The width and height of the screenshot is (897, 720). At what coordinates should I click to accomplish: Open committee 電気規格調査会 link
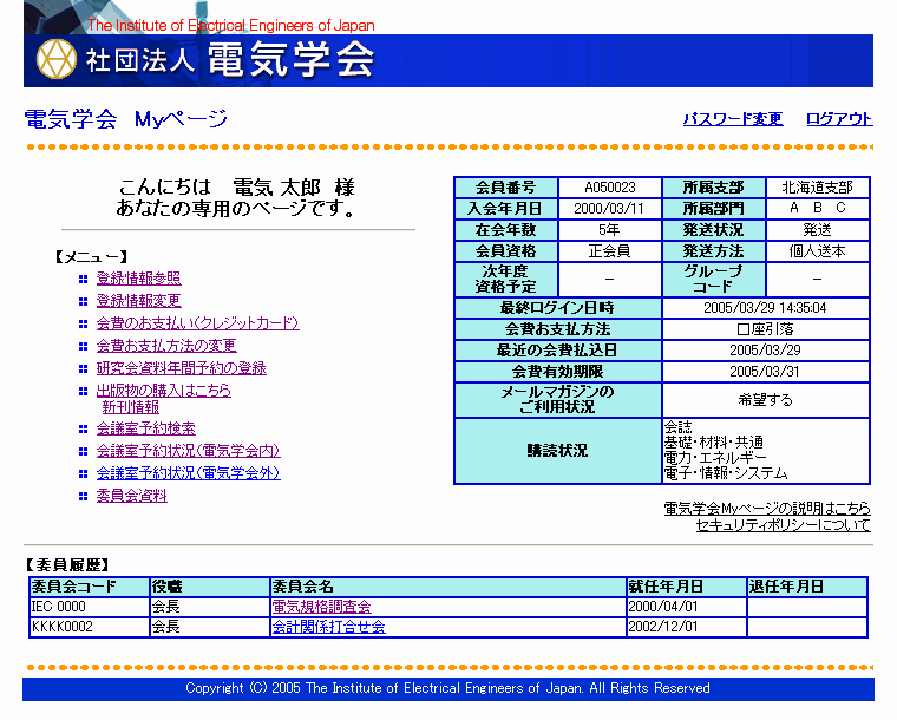click(x=322, y=607)
